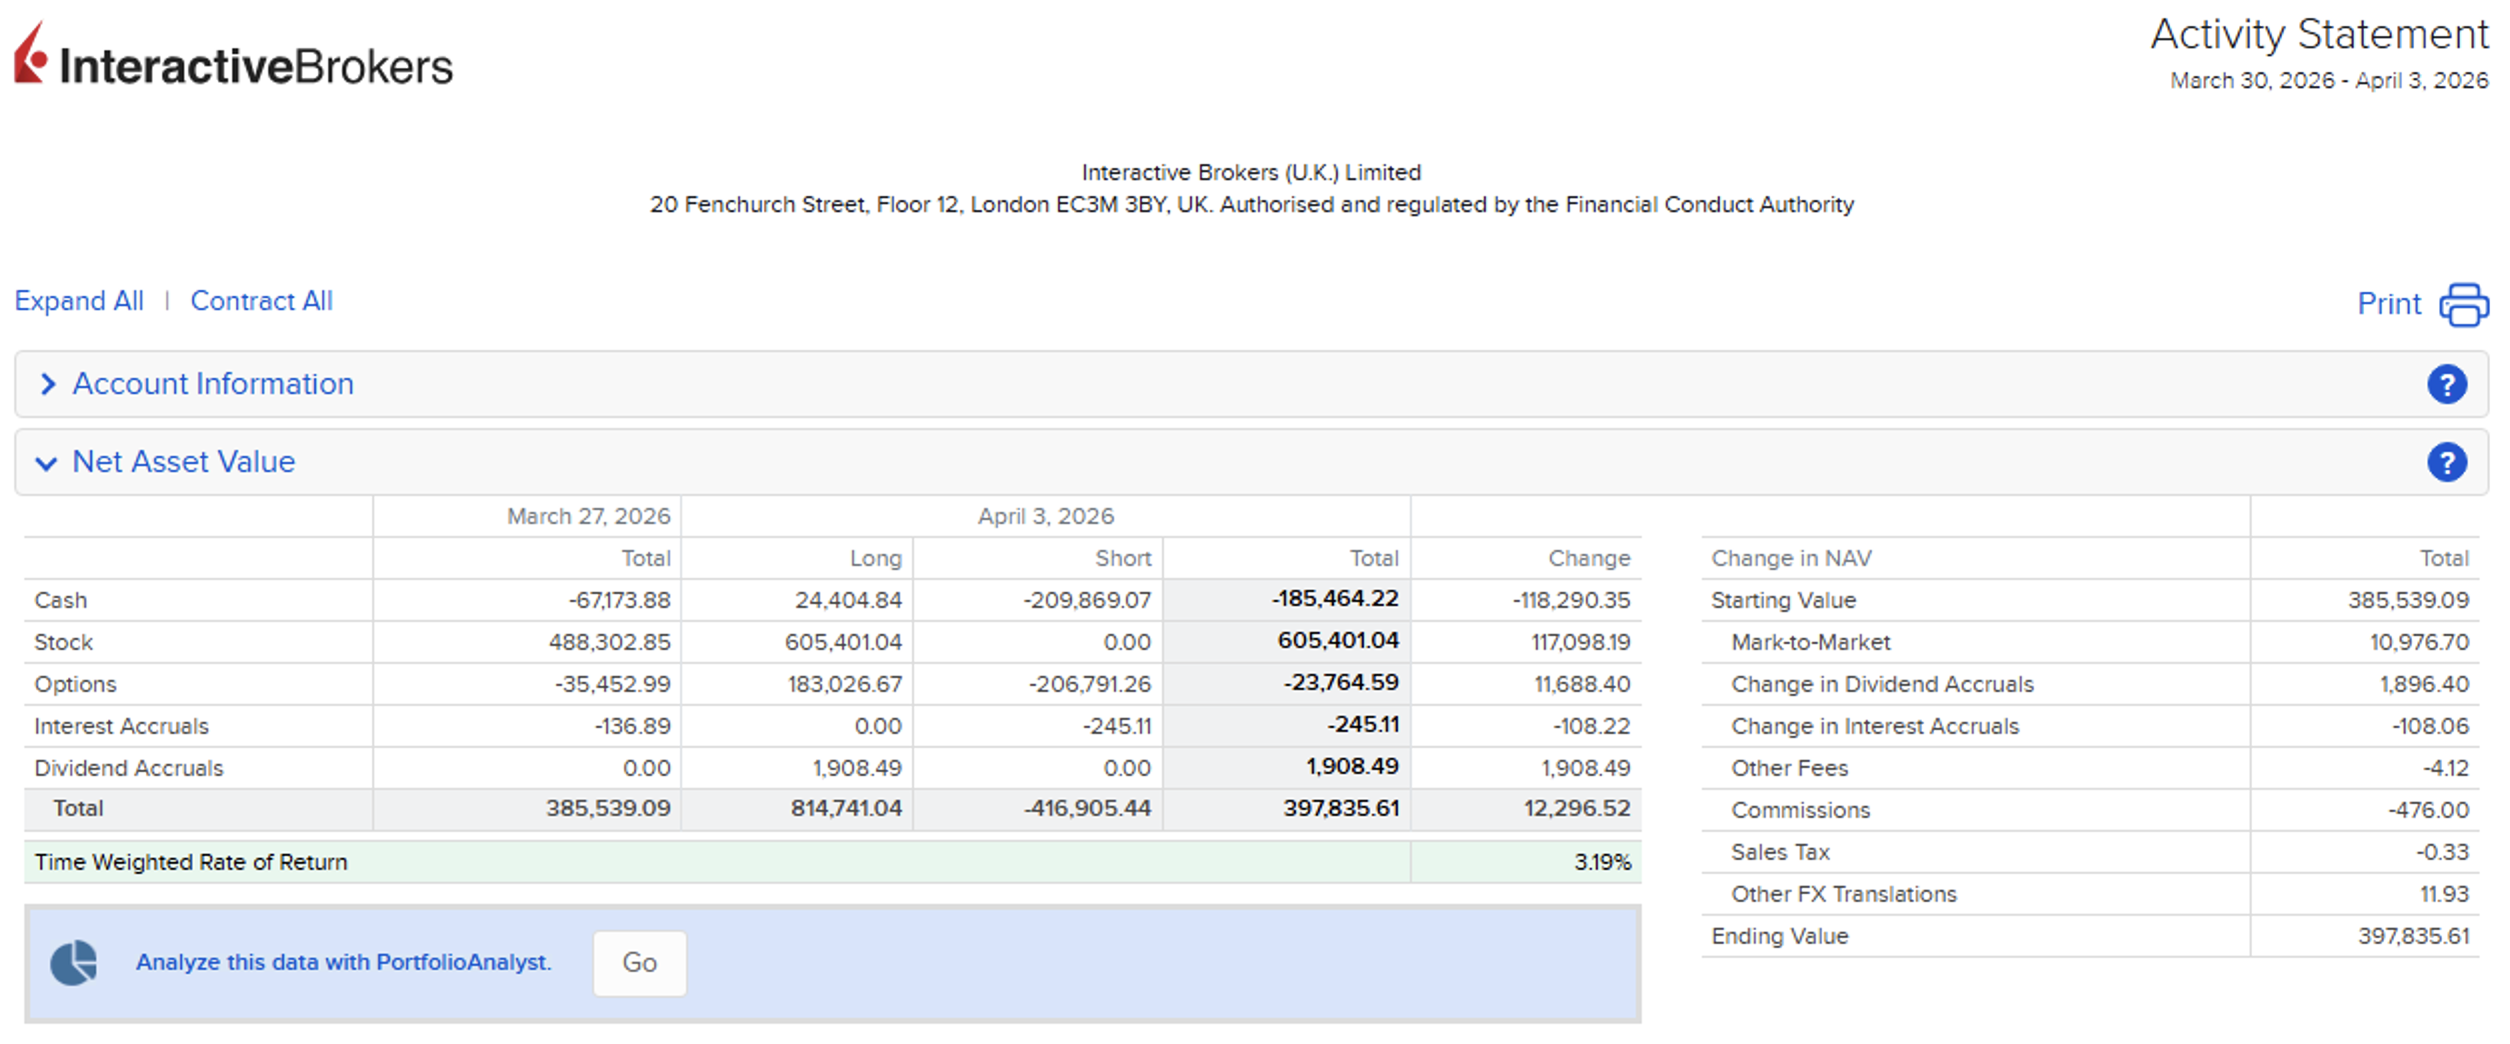
Task: Click the Activity Statement heading
Action: click(x=2318, y=35)
